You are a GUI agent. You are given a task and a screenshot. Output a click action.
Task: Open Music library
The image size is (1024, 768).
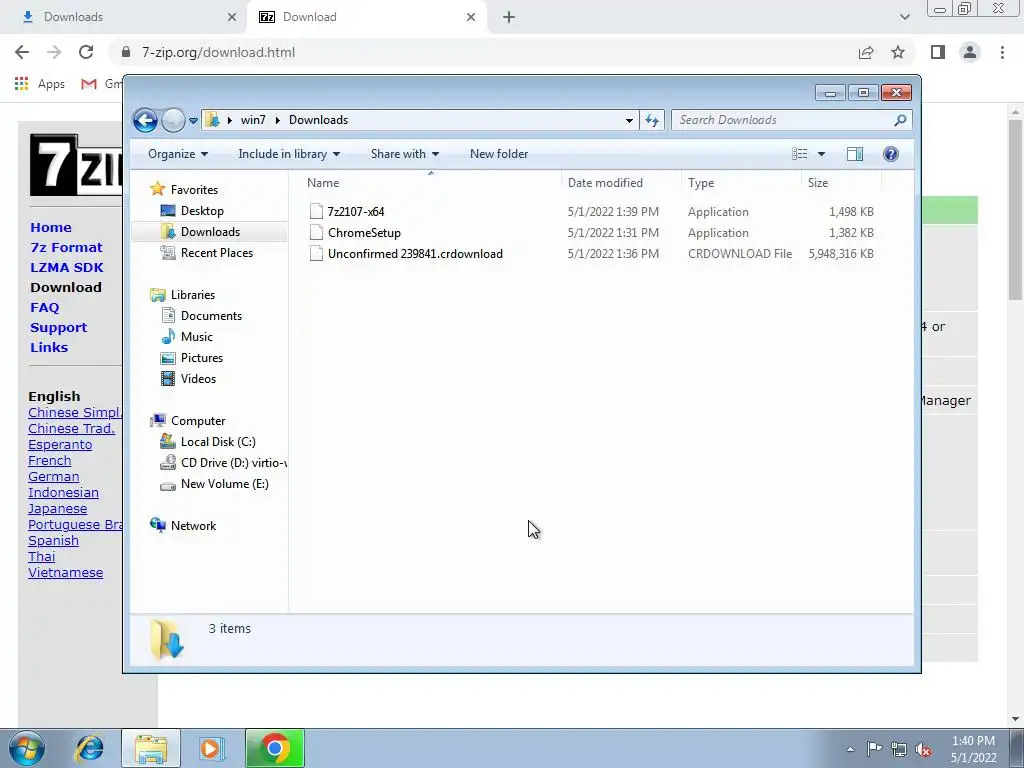[197, 337]
